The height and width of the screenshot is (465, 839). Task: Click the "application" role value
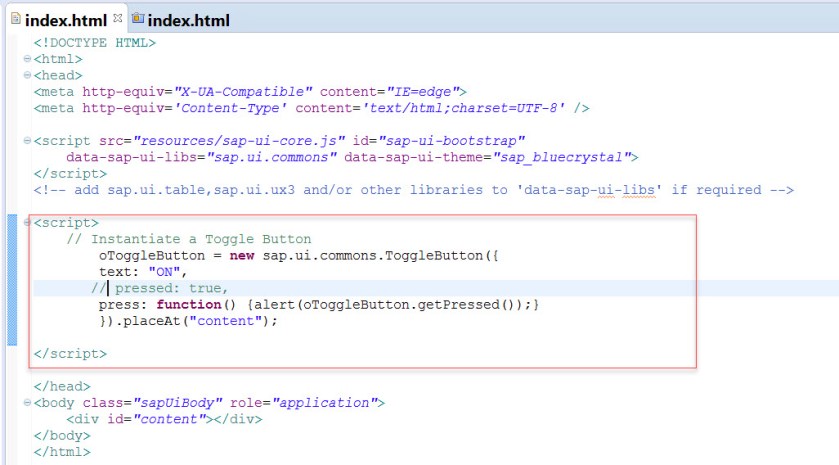click(324, 403)
